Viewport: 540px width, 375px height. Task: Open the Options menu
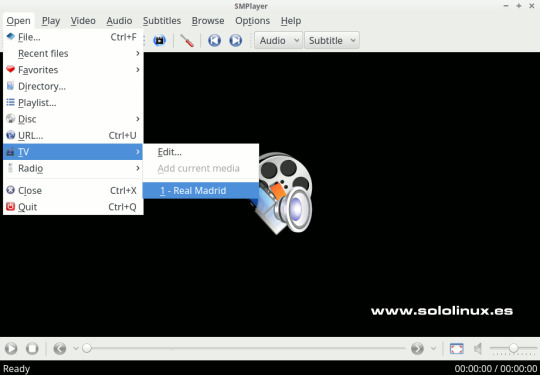[252, 21]
